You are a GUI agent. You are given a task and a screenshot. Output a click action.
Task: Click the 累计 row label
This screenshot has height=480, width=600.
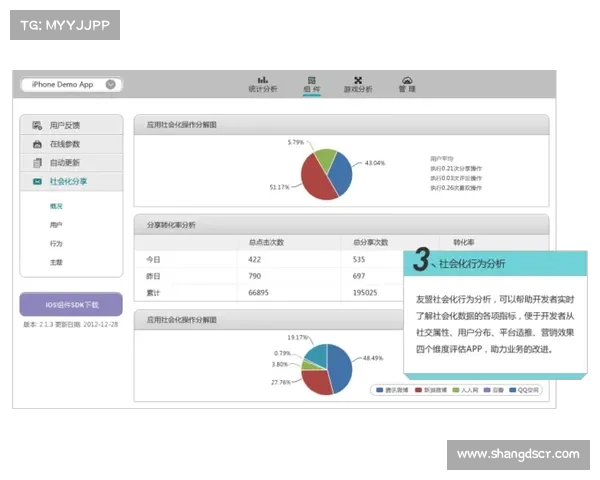coord(153,293)
